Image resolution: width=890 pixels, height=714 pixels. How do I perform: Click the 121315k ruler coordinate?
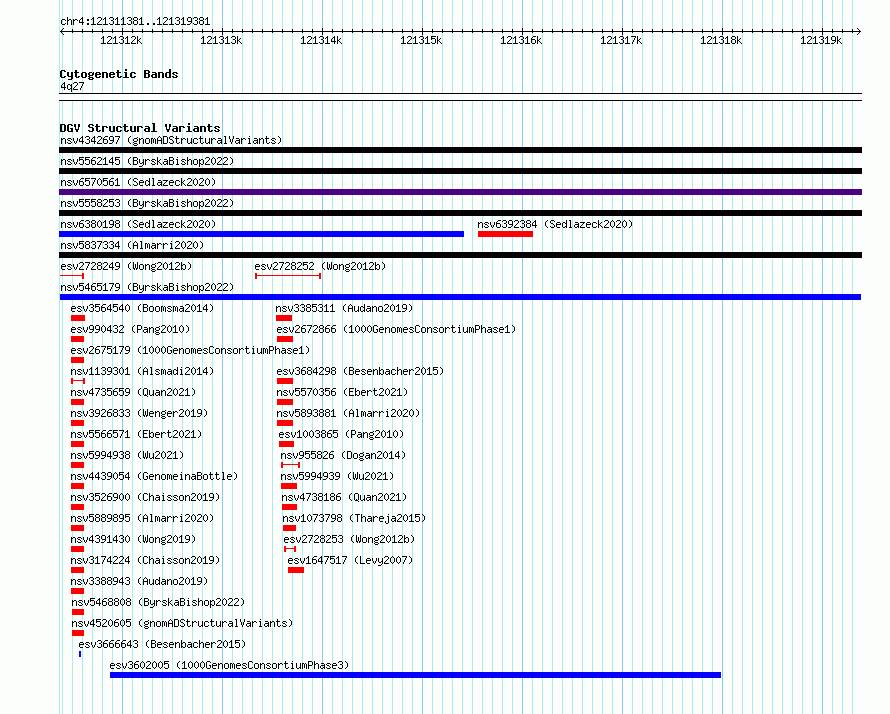421,40
